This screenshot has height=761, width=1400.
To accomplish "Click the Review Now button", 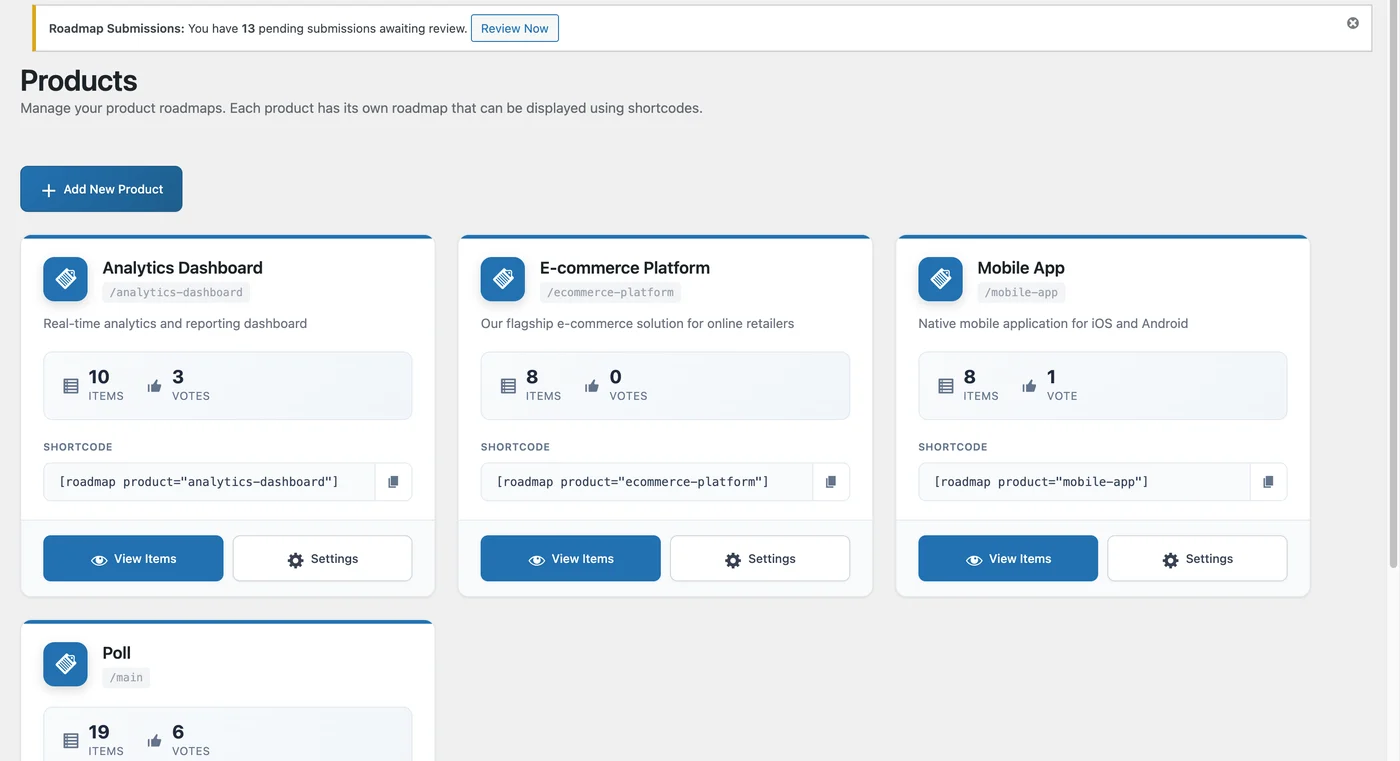I will coord(515,28).
